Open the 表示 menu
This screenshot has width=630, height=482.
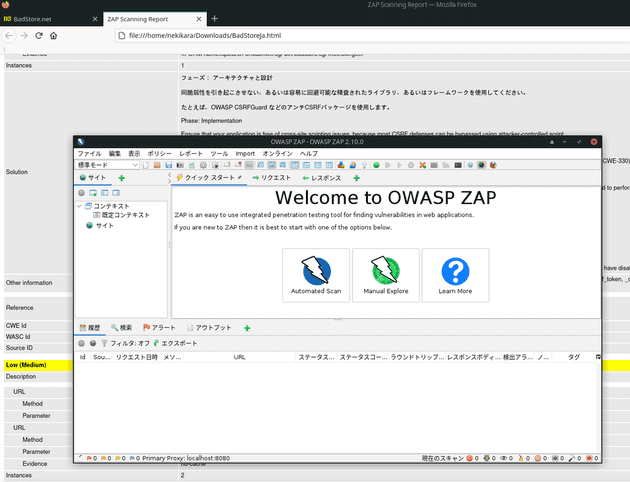click(x=134, y=154)
